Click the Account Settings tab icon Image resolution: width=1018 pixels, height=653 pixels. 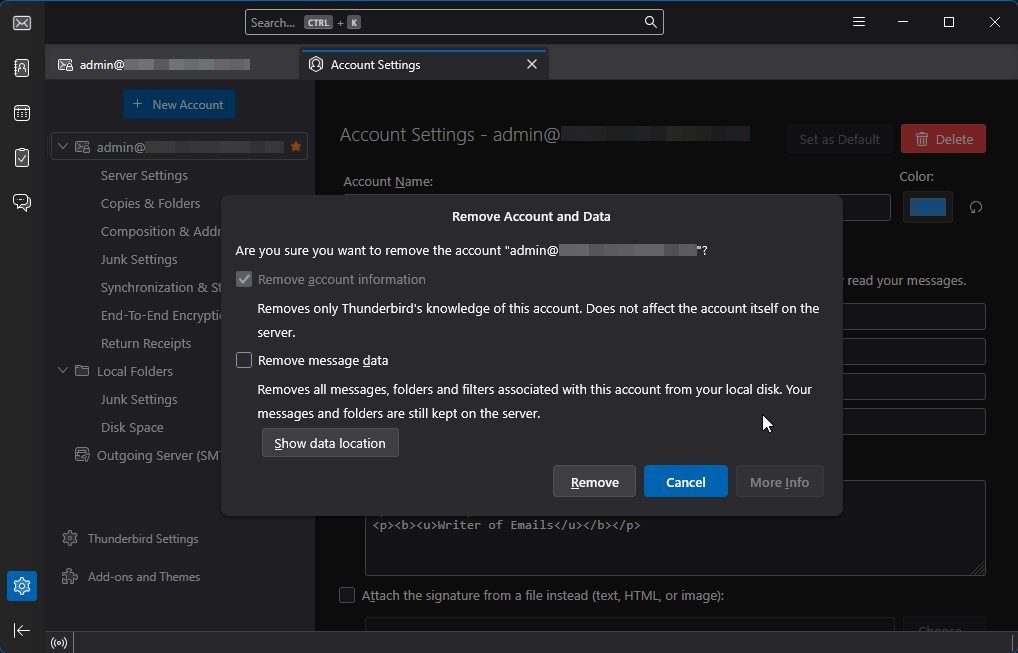316,64
